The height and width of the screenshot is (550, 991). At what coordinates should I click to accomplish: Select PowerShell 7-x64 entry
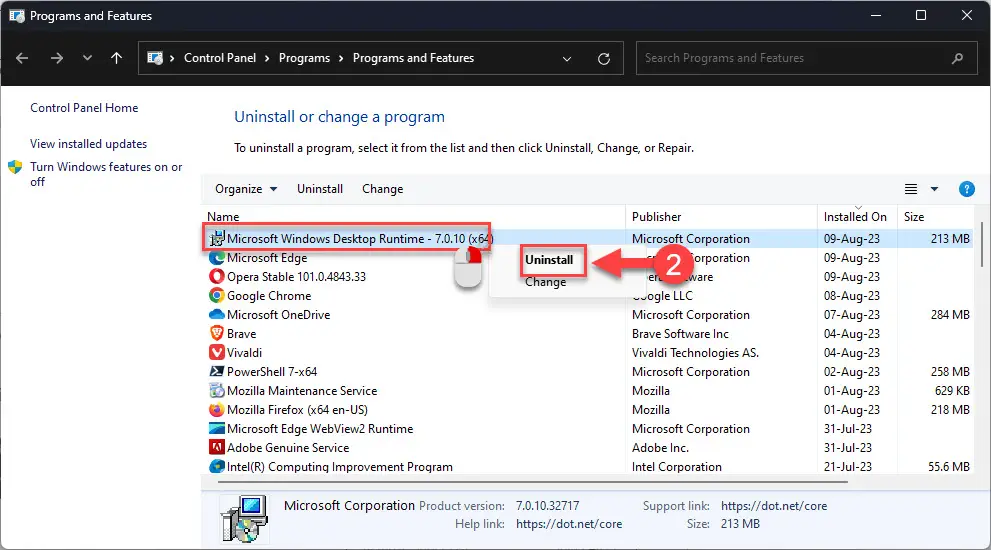[272, 372]
